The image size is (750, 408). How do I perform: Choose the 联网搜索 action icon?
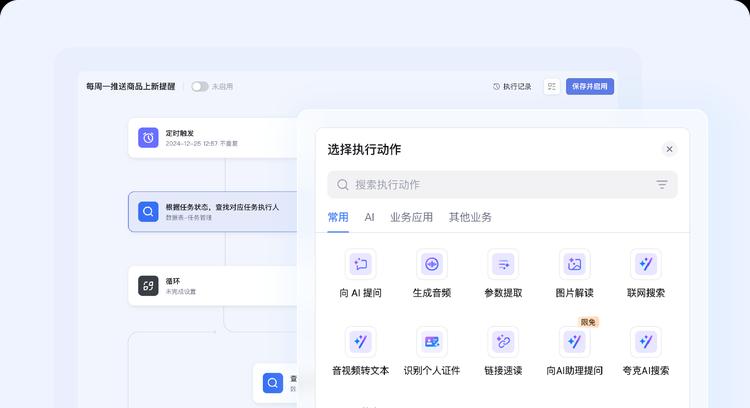tap(646, 264)
